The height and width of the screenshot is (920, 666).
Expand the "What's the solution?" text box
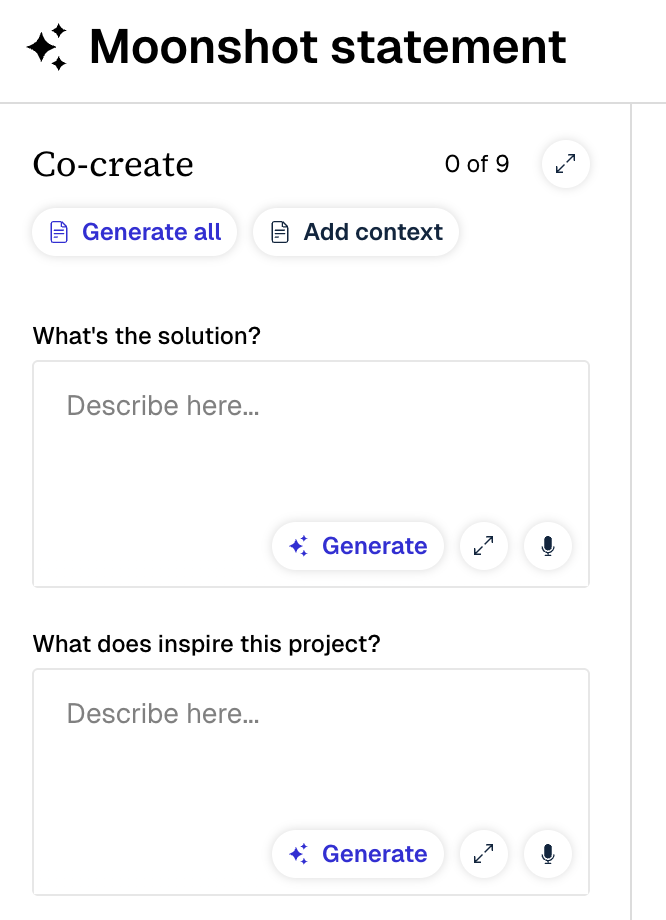point(484,546)
